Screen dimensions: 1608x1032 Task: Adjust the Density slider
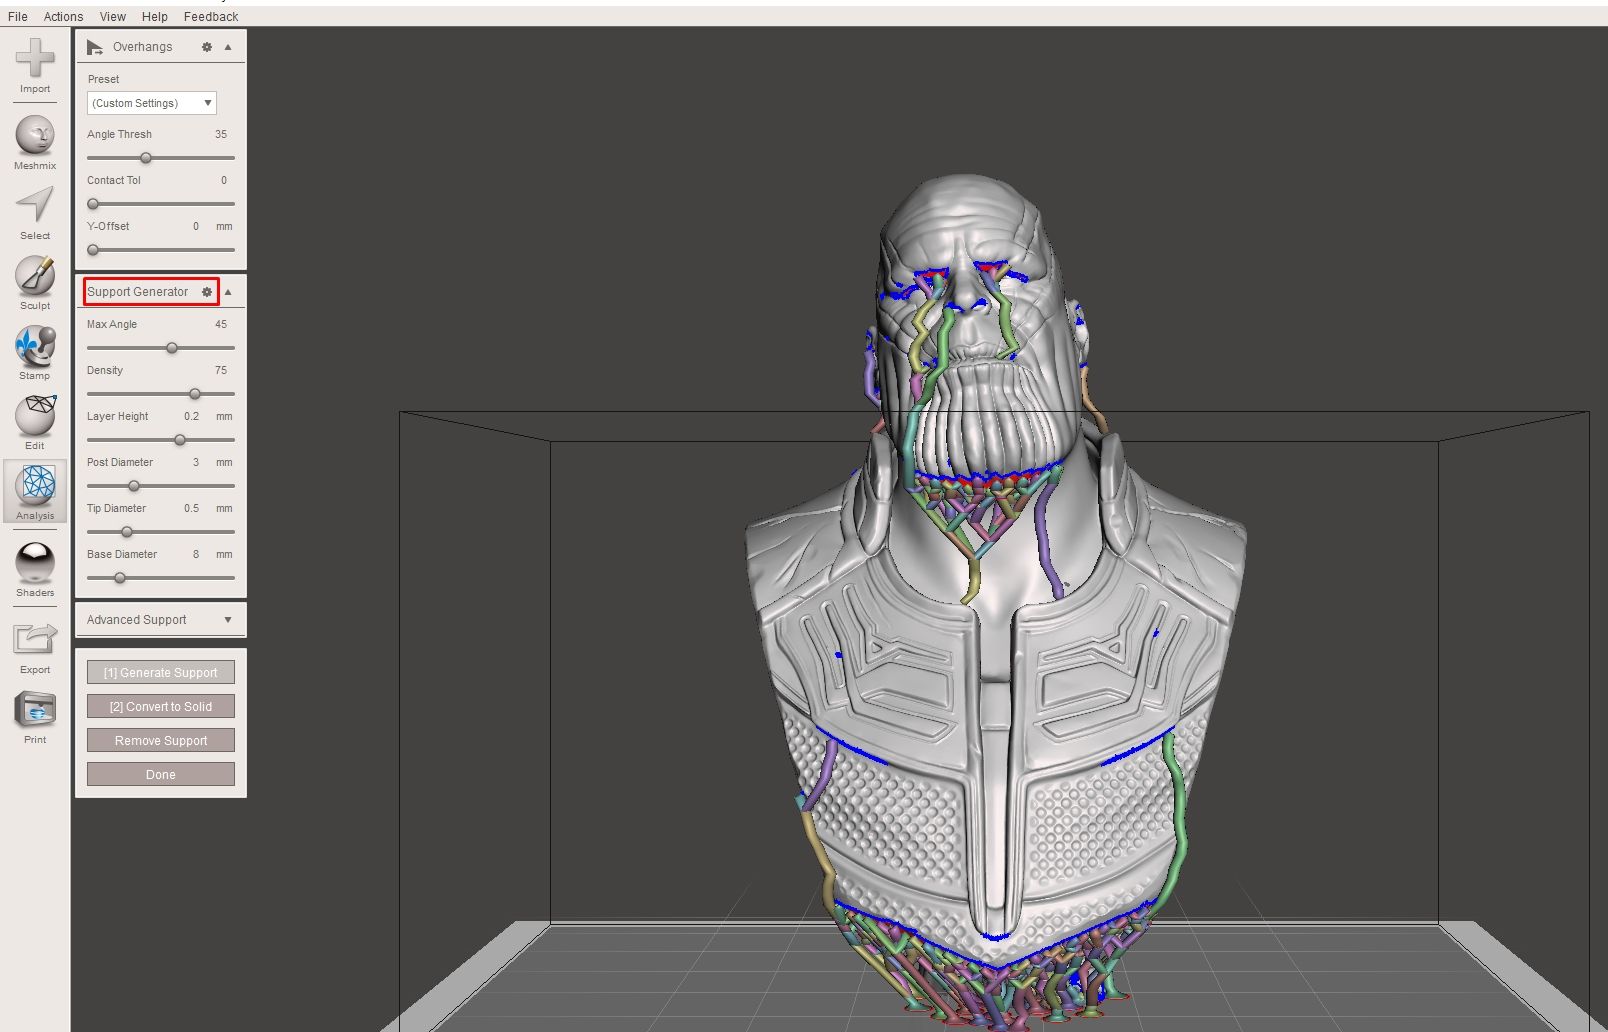[194, 394]
